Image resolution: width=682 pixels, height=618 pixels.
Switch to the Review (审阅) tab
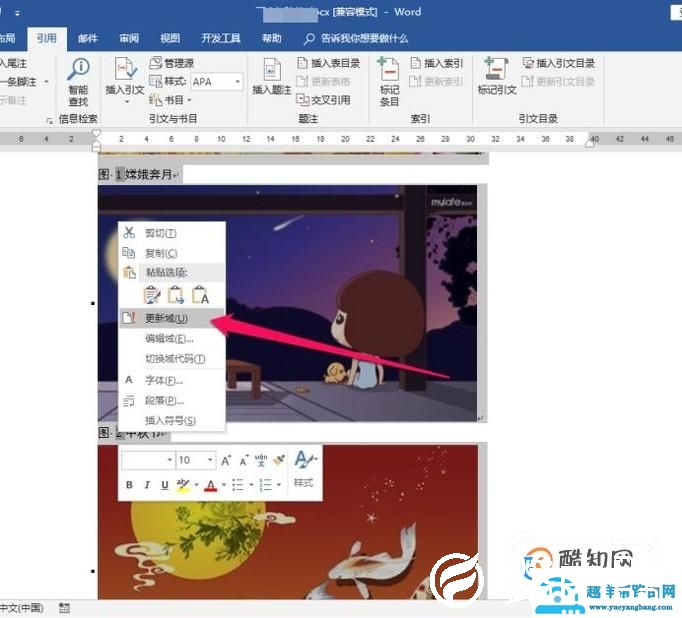click(129, 38)
